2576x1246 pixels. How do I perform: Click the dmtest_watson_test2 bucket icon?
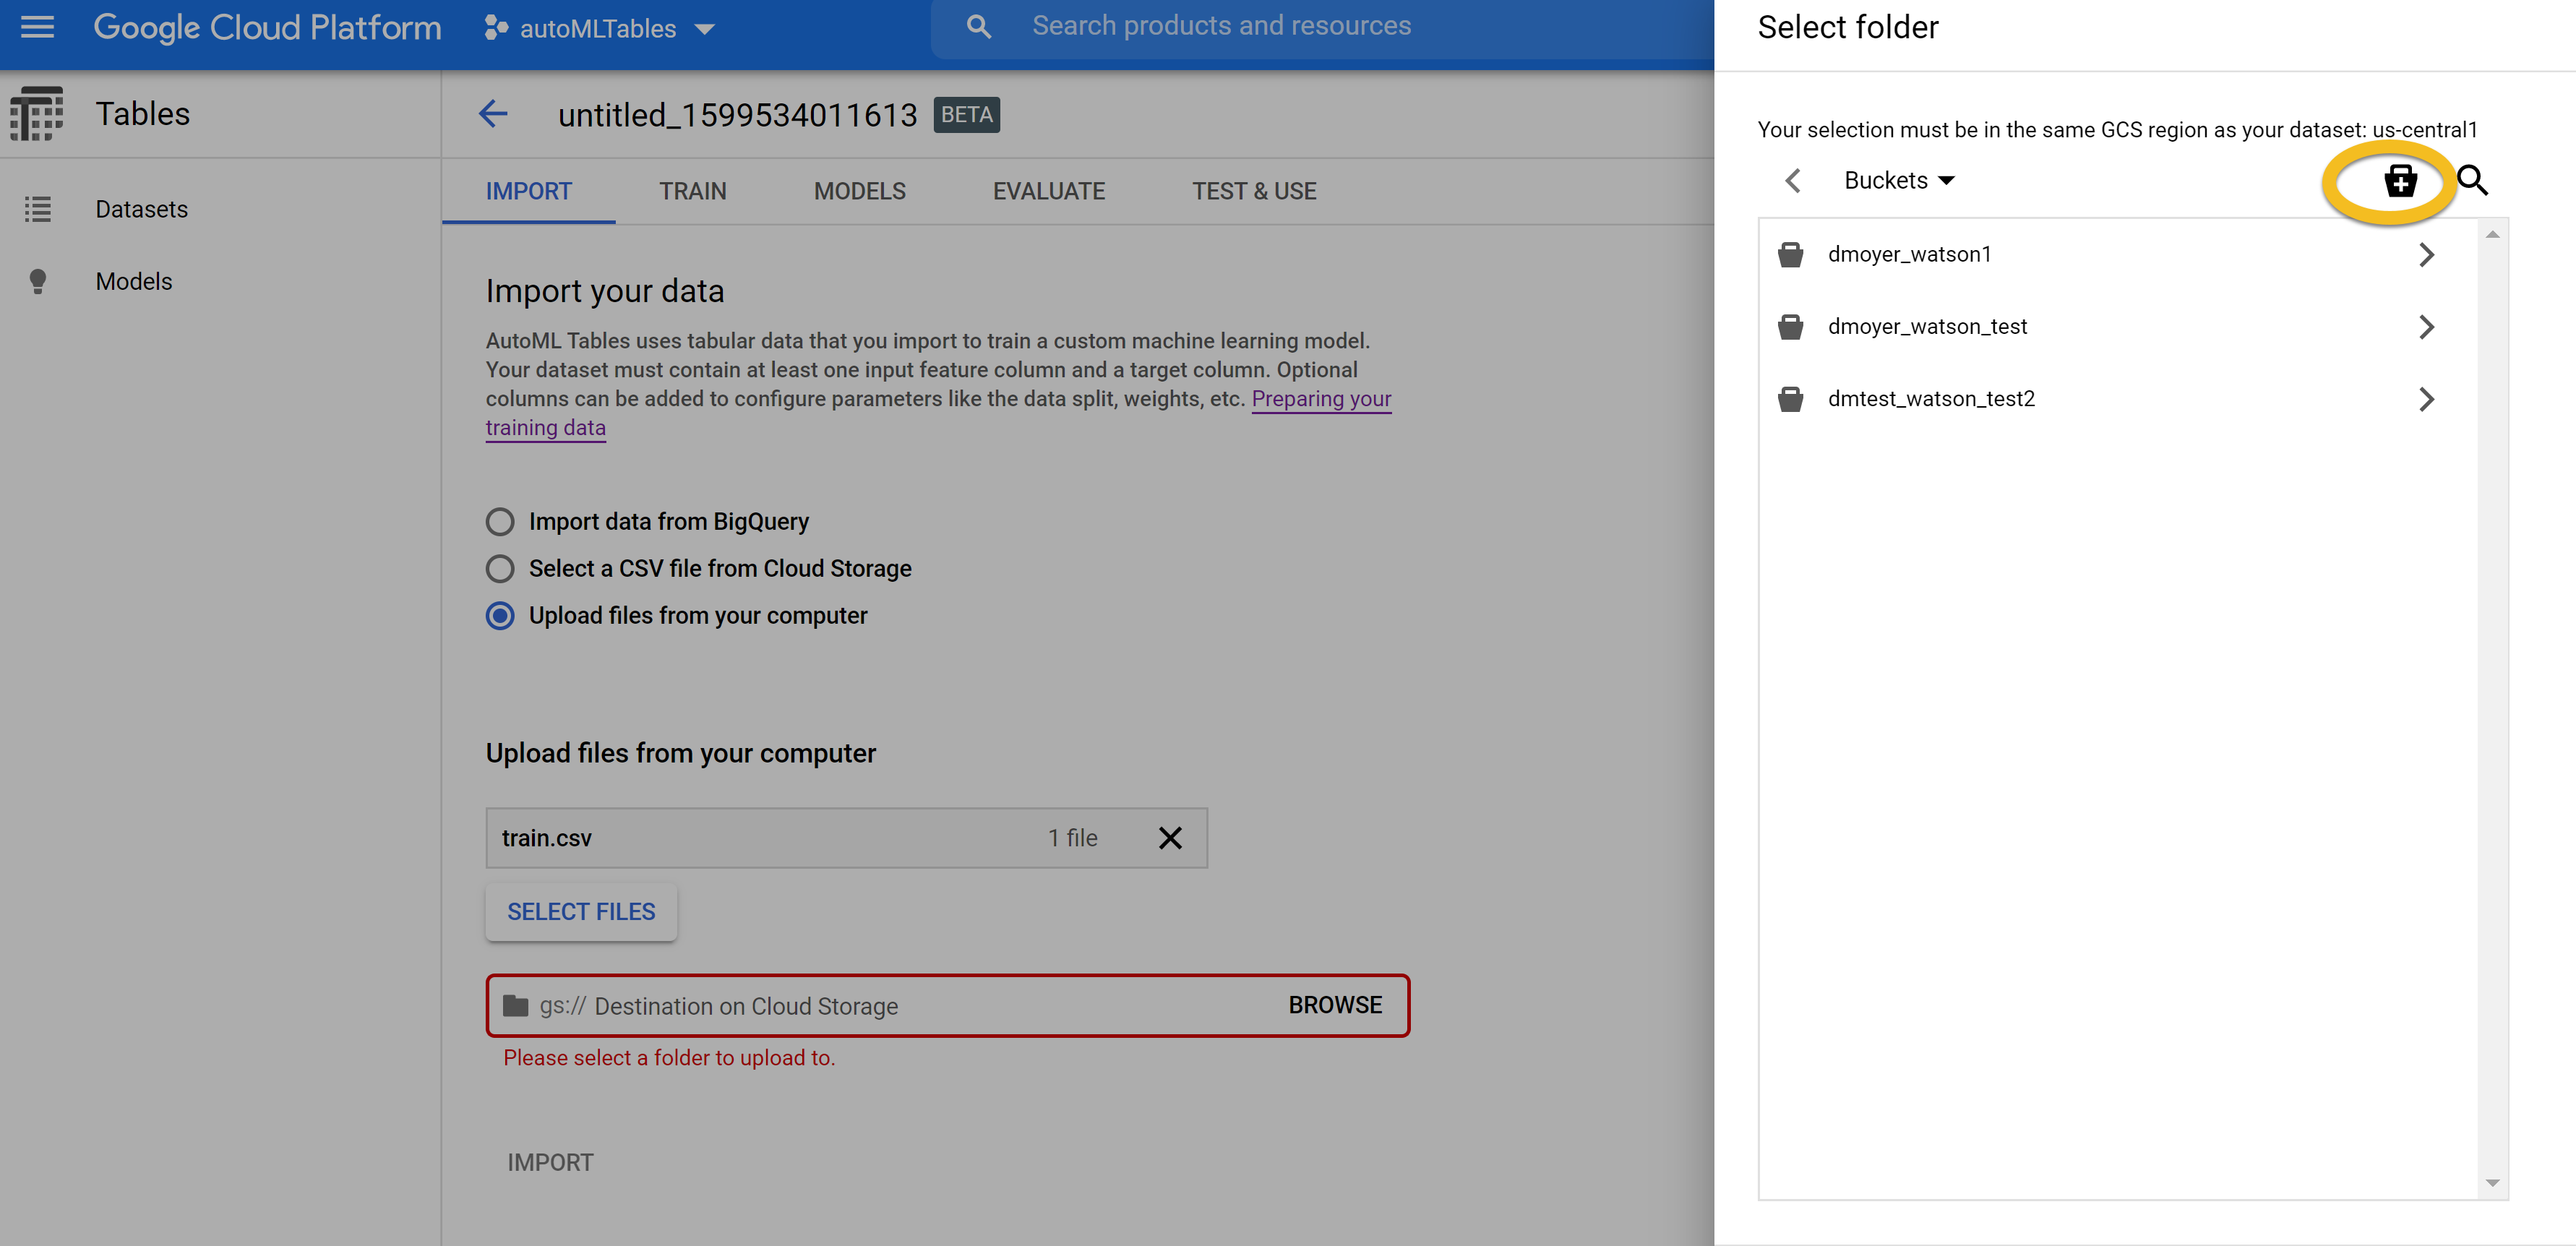coord(1790,399)
